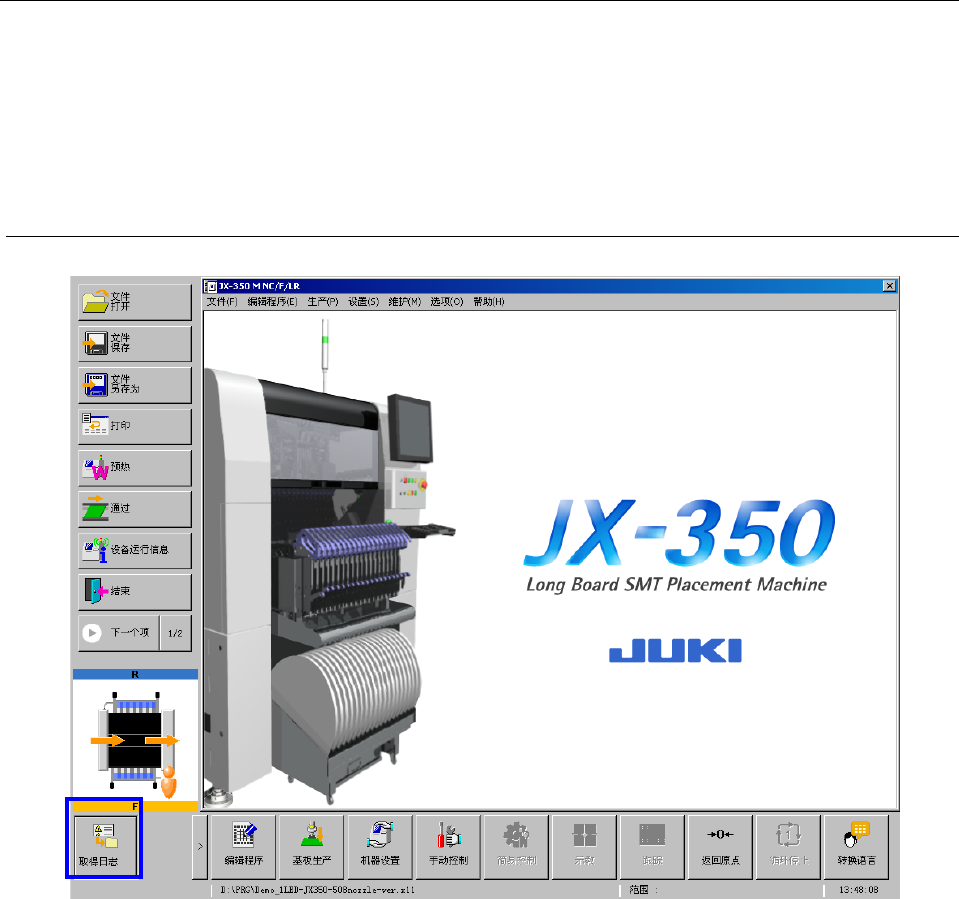Start 基板生产 board production
Image resolution: width=959 pixels, height=899 pixels.
[x=312, y=846]
